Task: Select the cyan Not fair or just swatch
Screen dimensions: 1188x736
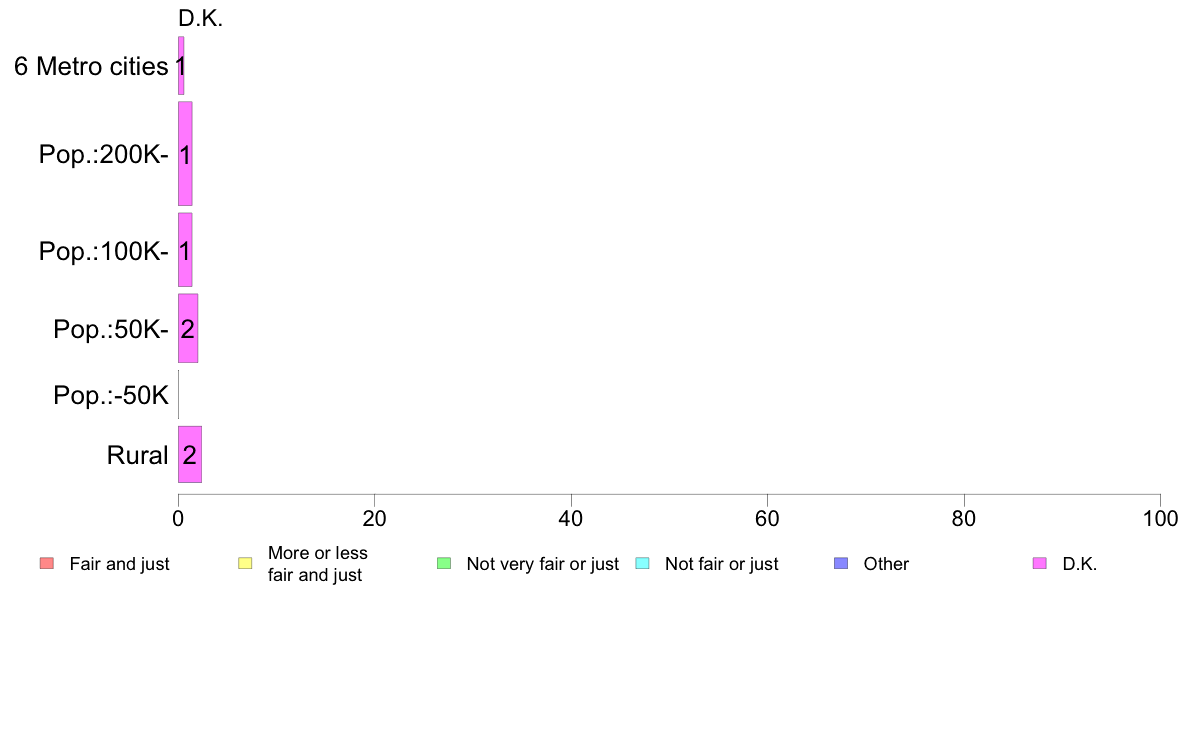Action: click(x=642, y=563)
